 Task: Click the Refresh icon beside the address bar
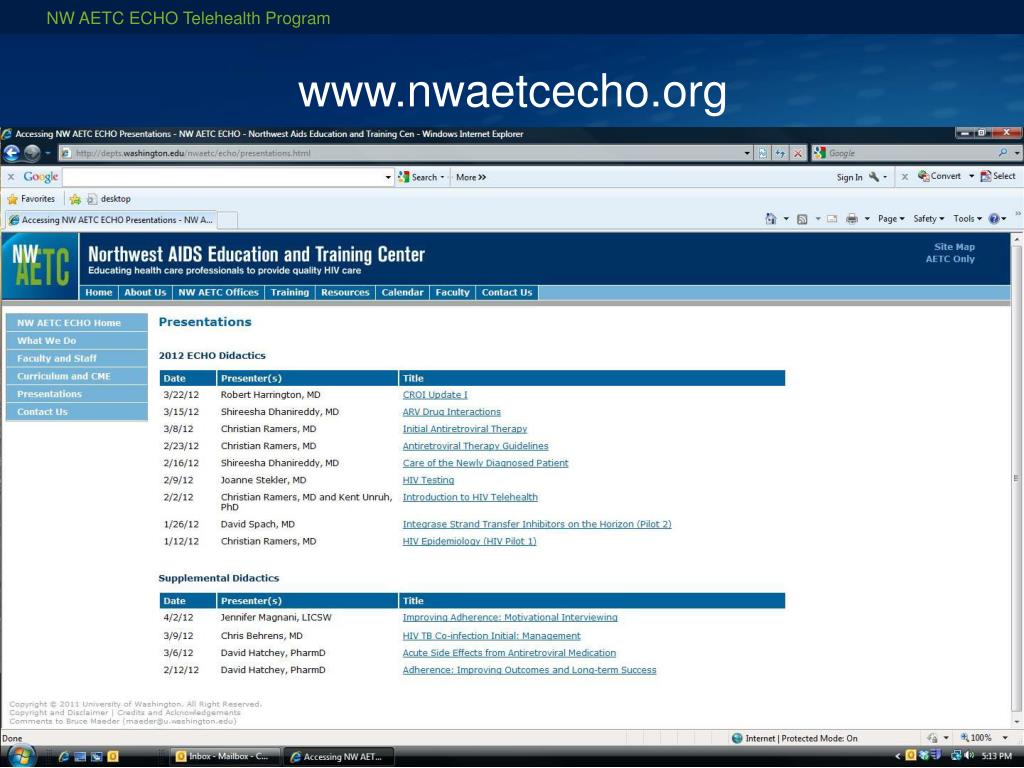(x=780, y=153)
